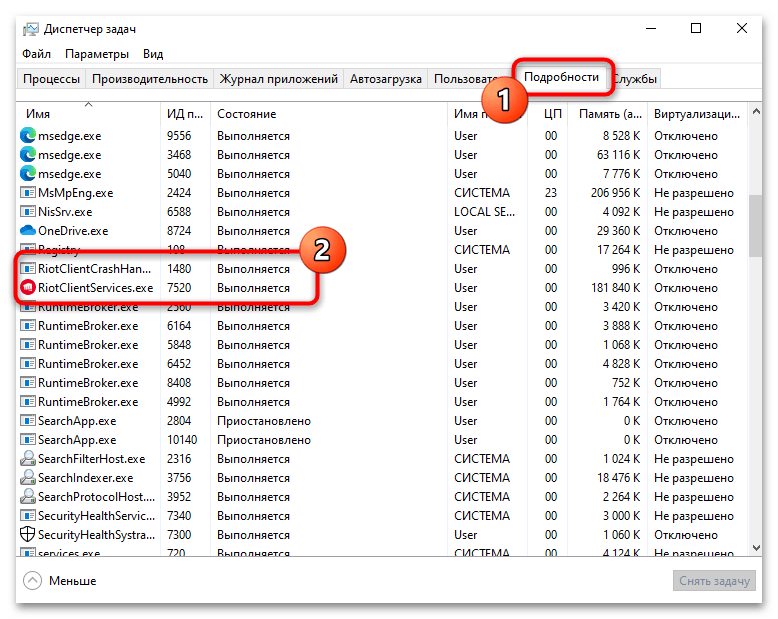The height and width of the screenshot is (619, 778).
Task: Click memory value 206 956 K
Action: point(615,193)
